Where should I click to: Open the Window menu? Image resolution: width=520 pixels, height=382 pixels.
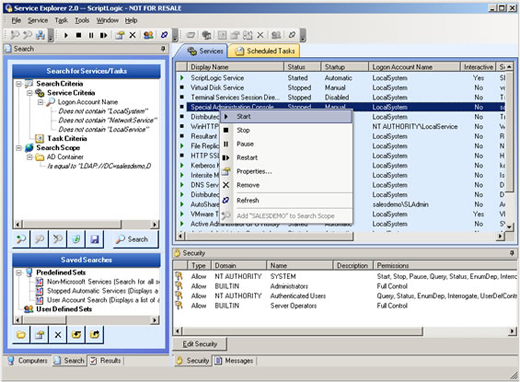pos(107,20)
